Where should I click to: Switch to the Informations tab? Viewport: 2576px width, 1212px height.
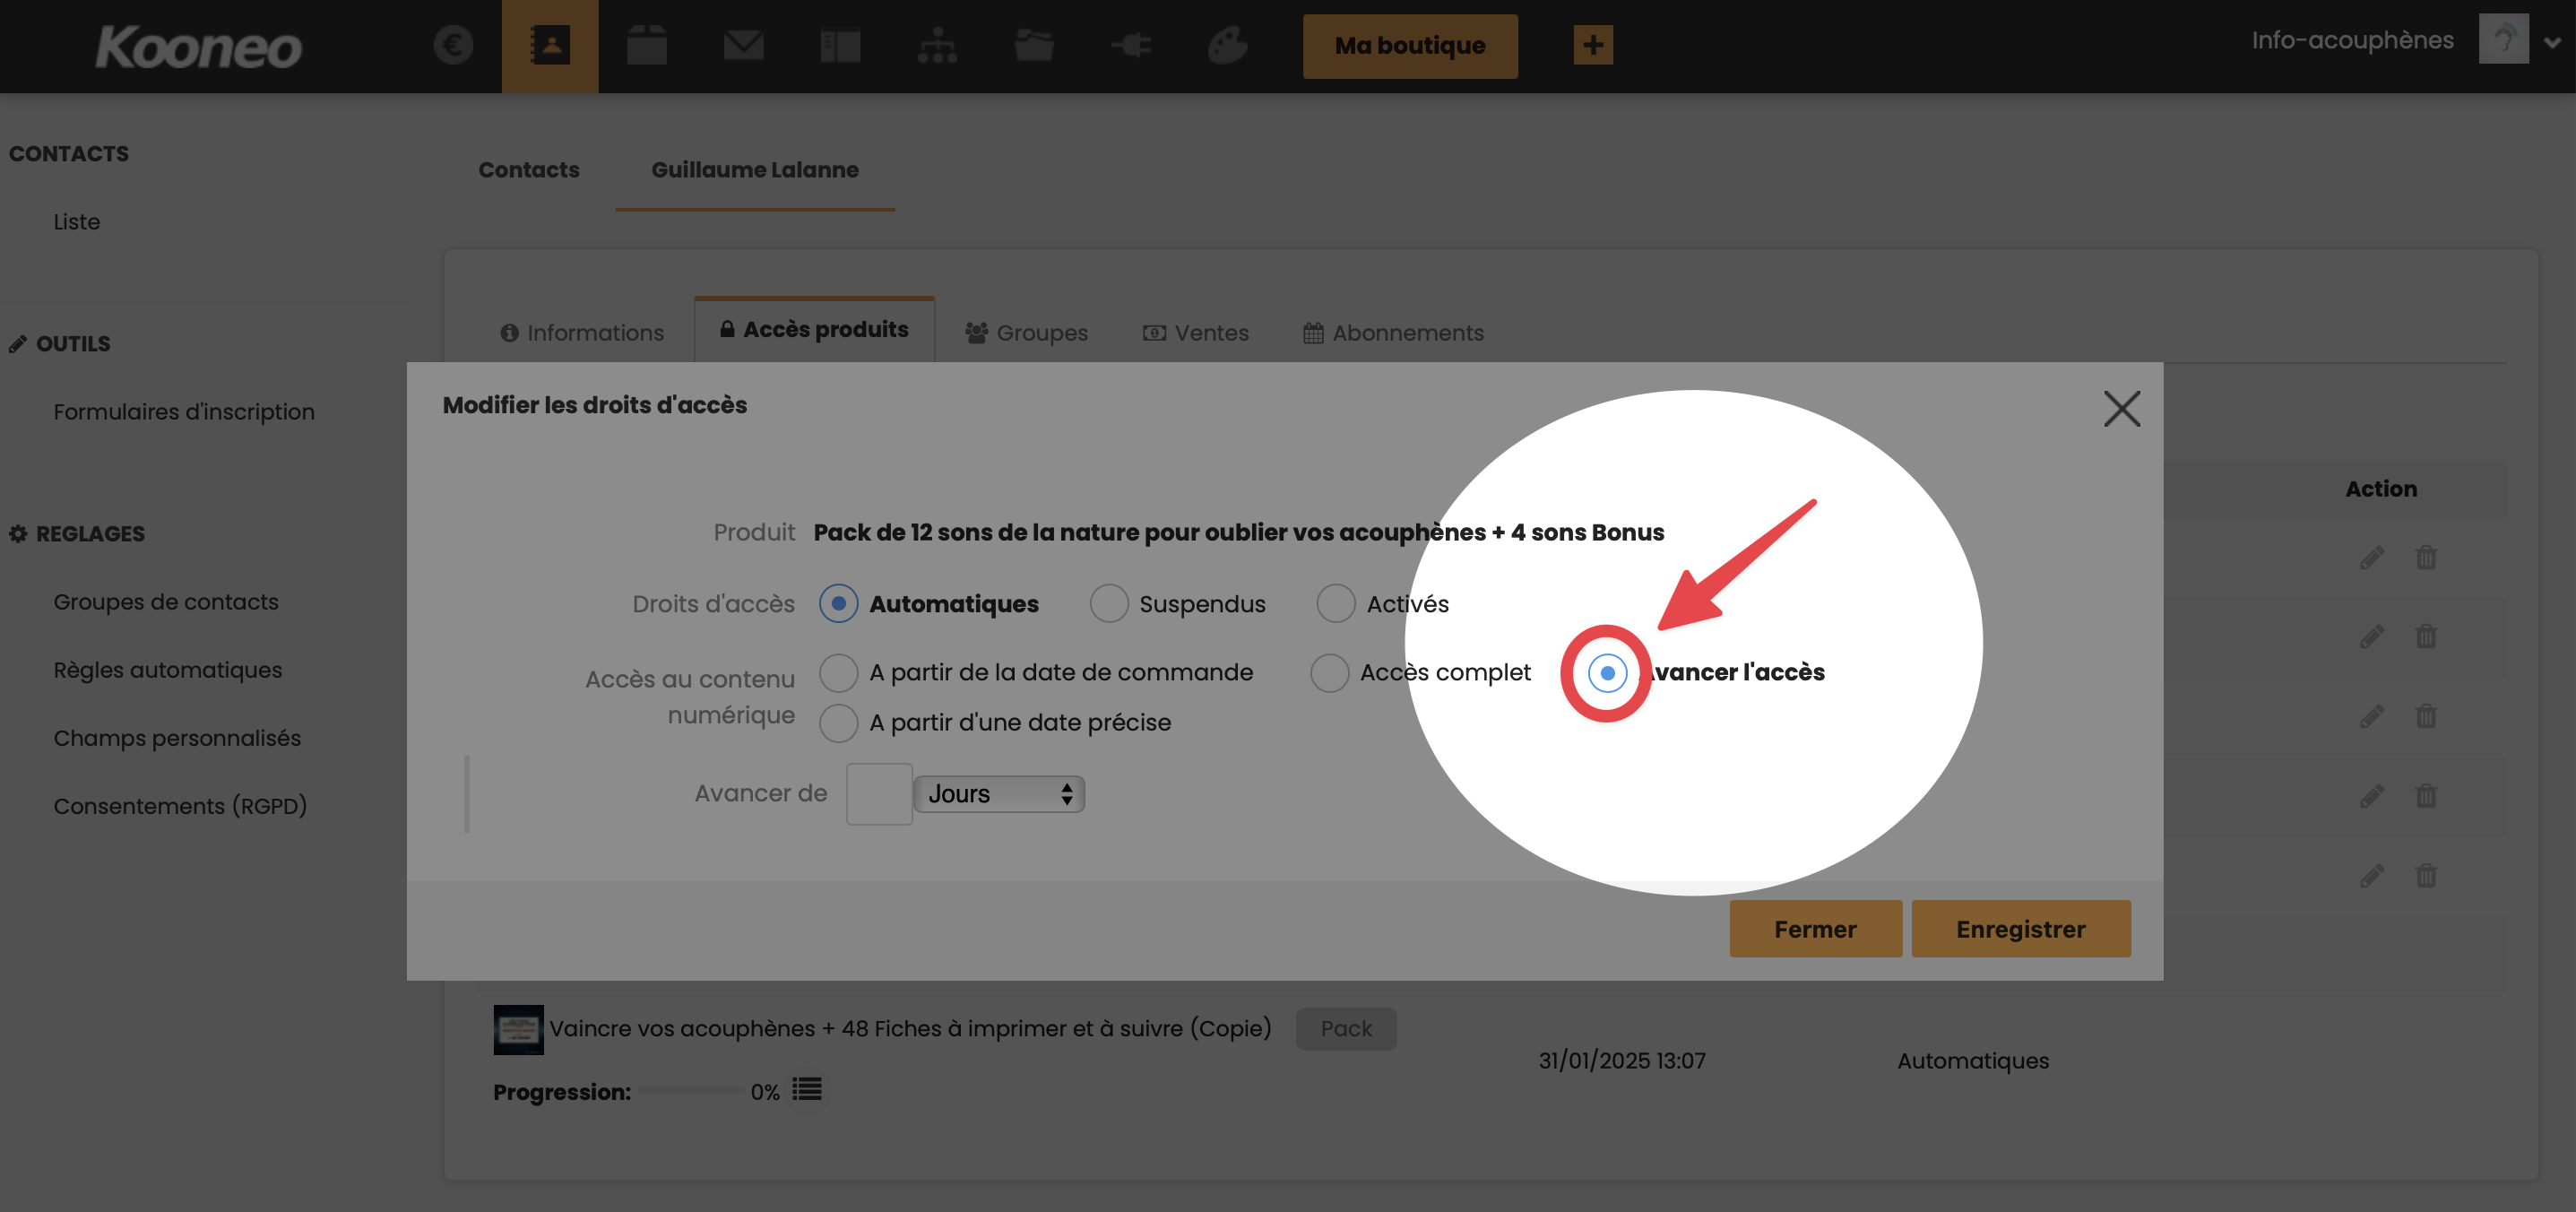582,333
